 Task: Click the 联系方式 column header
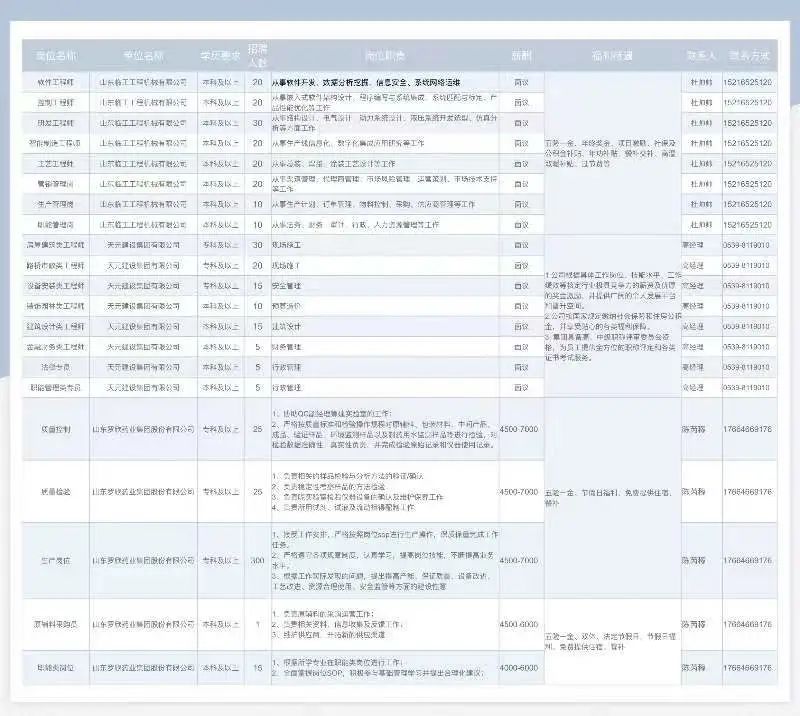pos(749,56)
